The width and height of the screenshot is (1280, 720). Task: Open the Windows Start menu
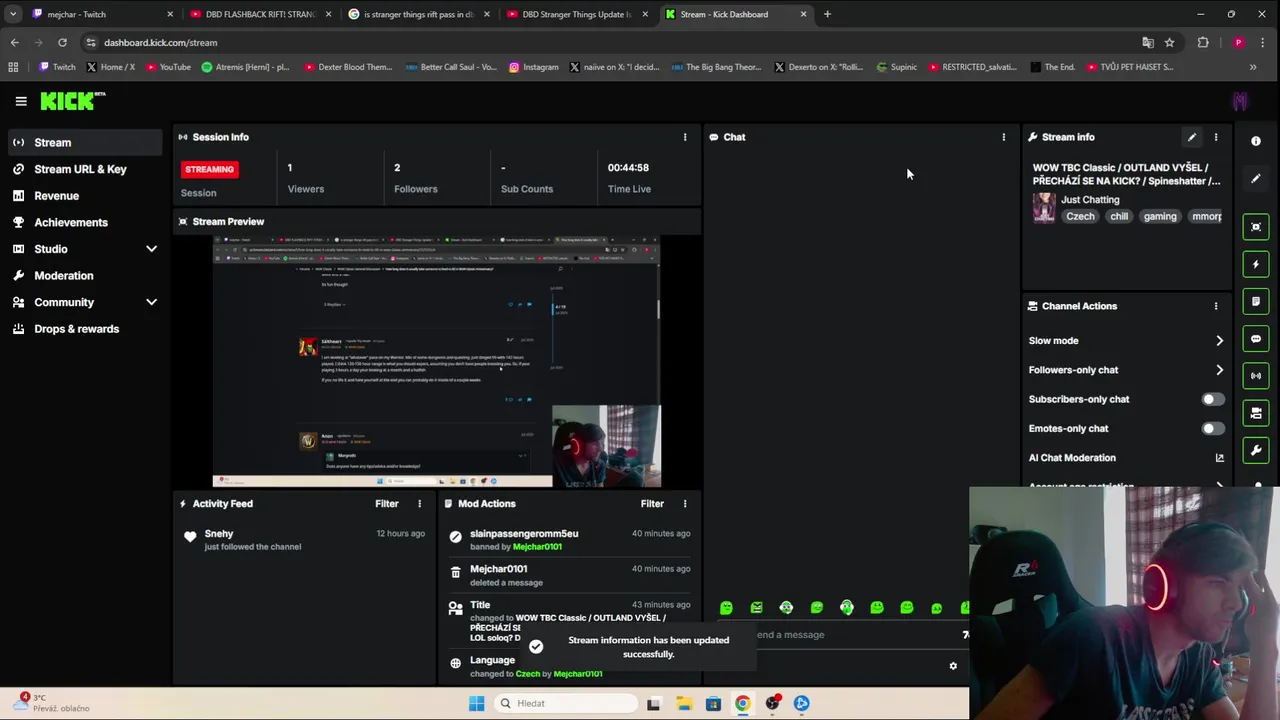pos(476,703)
